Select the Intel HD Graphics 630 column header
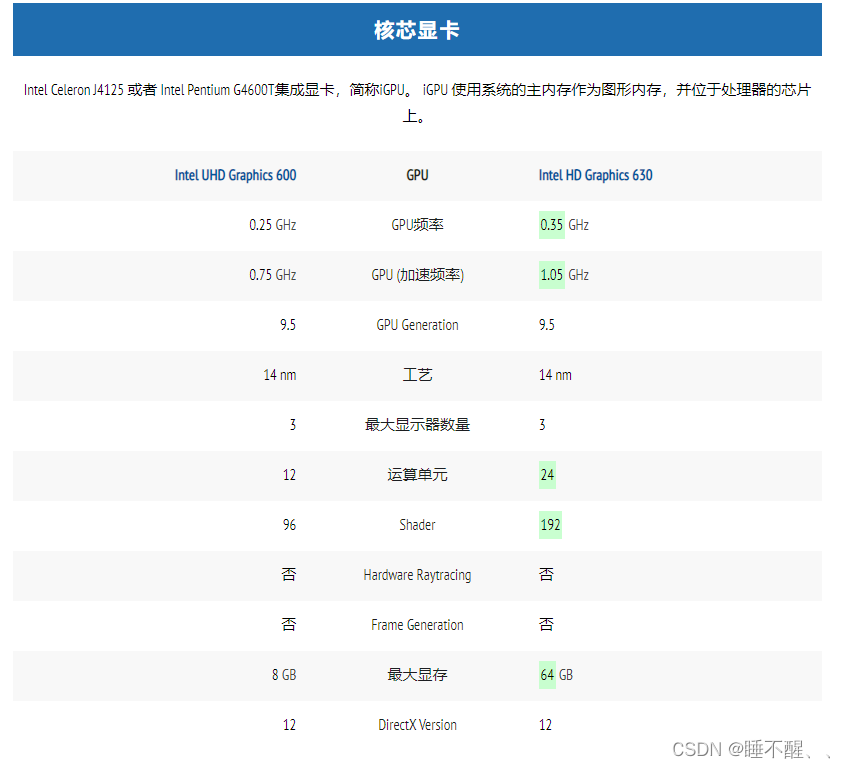845x768 pixels. [x=596, y=175]
